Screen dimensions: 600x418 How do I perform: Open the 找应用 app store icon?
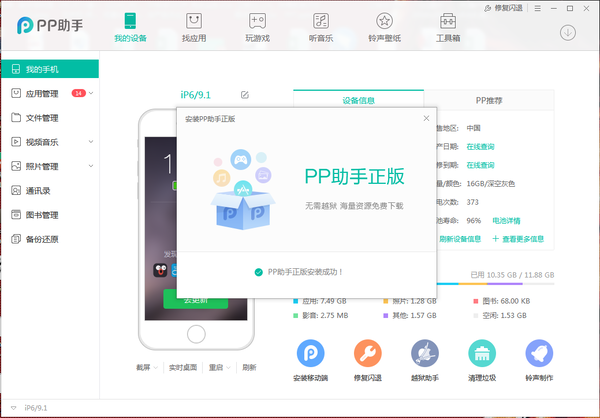194,21
